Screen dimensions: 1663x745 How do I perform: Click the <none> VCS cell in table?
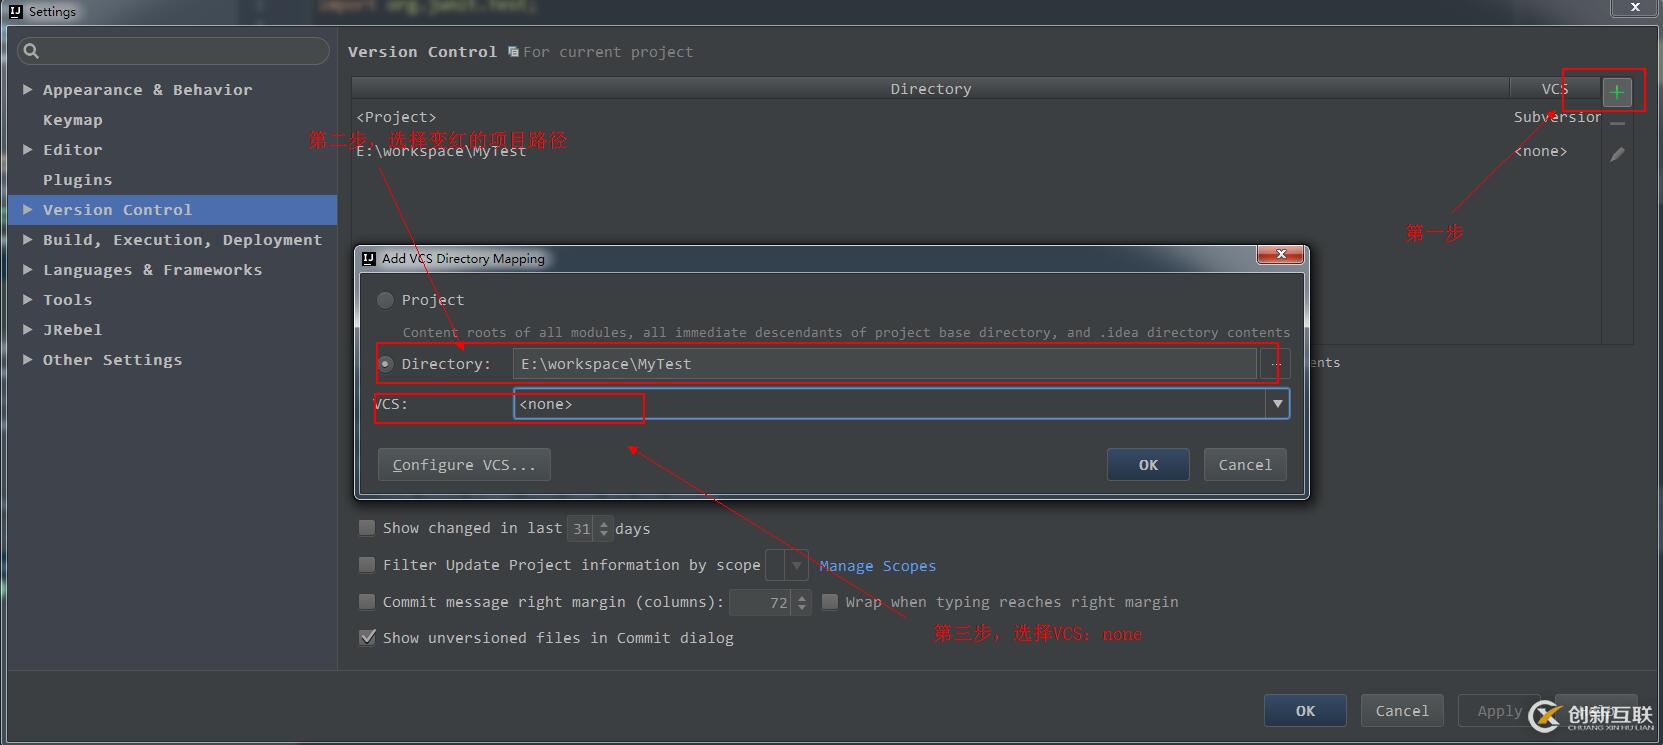coord(1541,151)
